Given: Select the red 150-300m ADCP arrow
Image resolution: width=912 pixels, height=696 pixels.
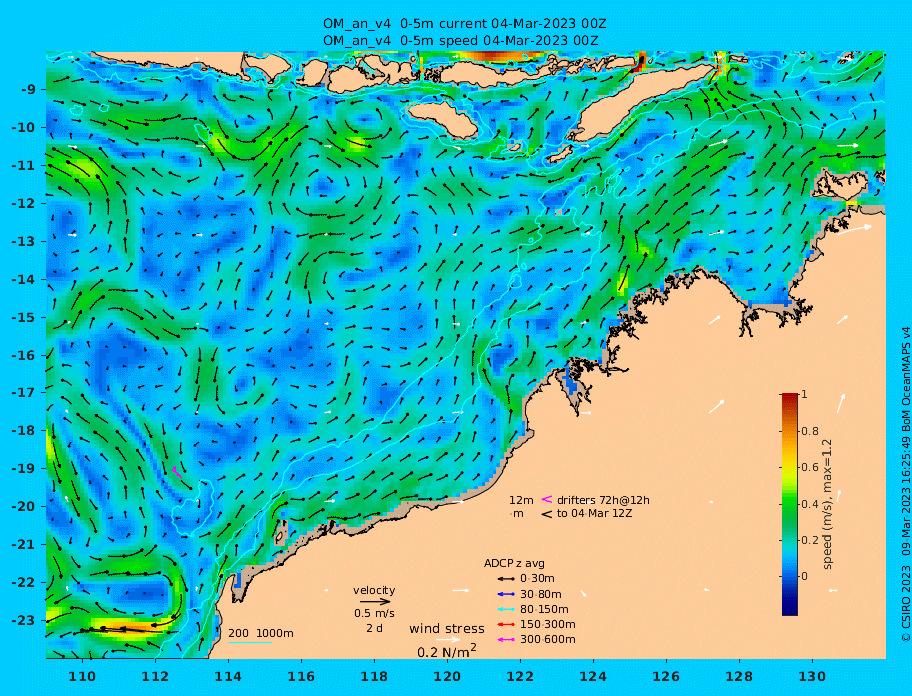Looking at the screenshot, I should click(506, 624).
